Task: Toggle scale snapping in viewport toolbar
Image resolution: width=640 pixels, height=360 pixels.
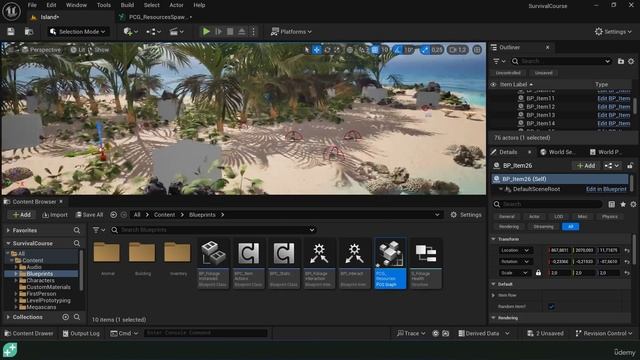Action: tap(425, 50)
